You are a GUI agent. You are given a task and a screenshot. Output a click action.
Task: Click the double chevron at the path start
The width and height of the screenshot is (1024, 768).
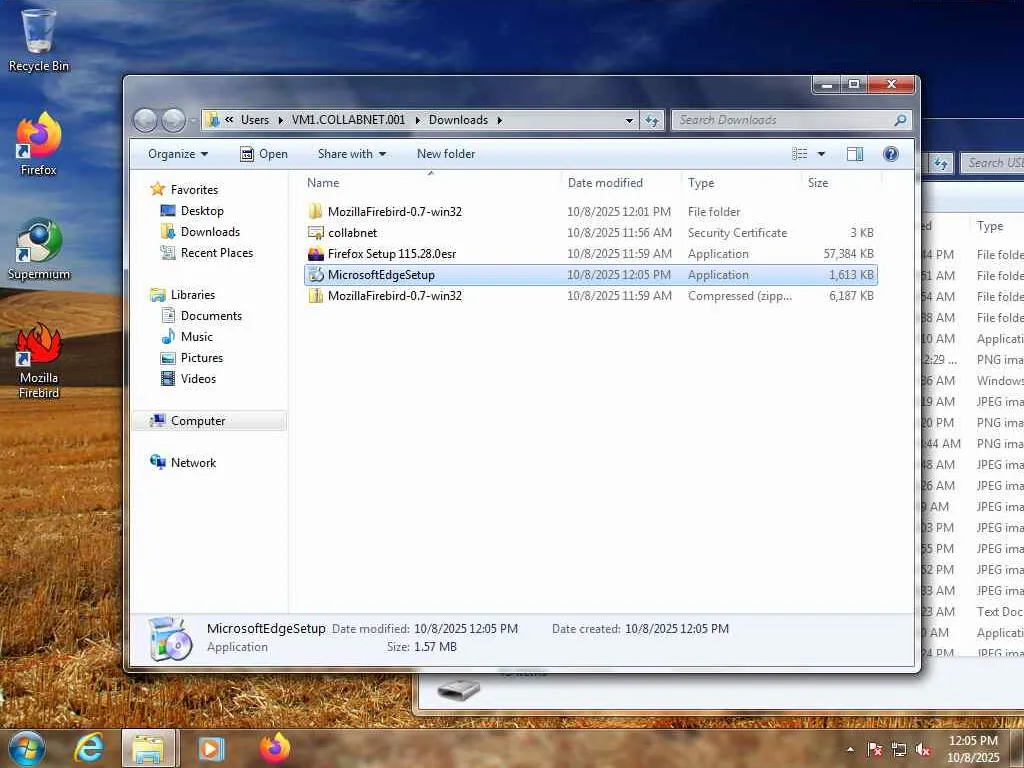[229, 120]
